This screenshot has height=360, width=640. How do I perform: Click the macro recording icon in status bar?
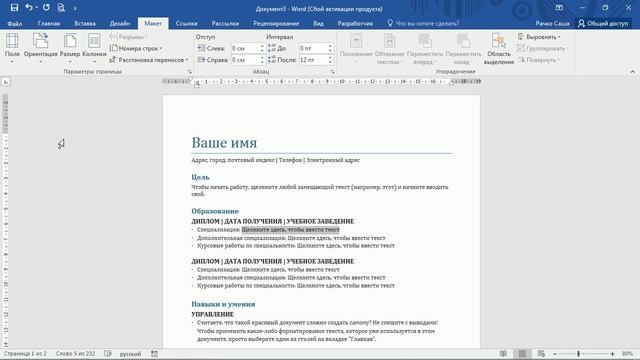pos(154,354)
